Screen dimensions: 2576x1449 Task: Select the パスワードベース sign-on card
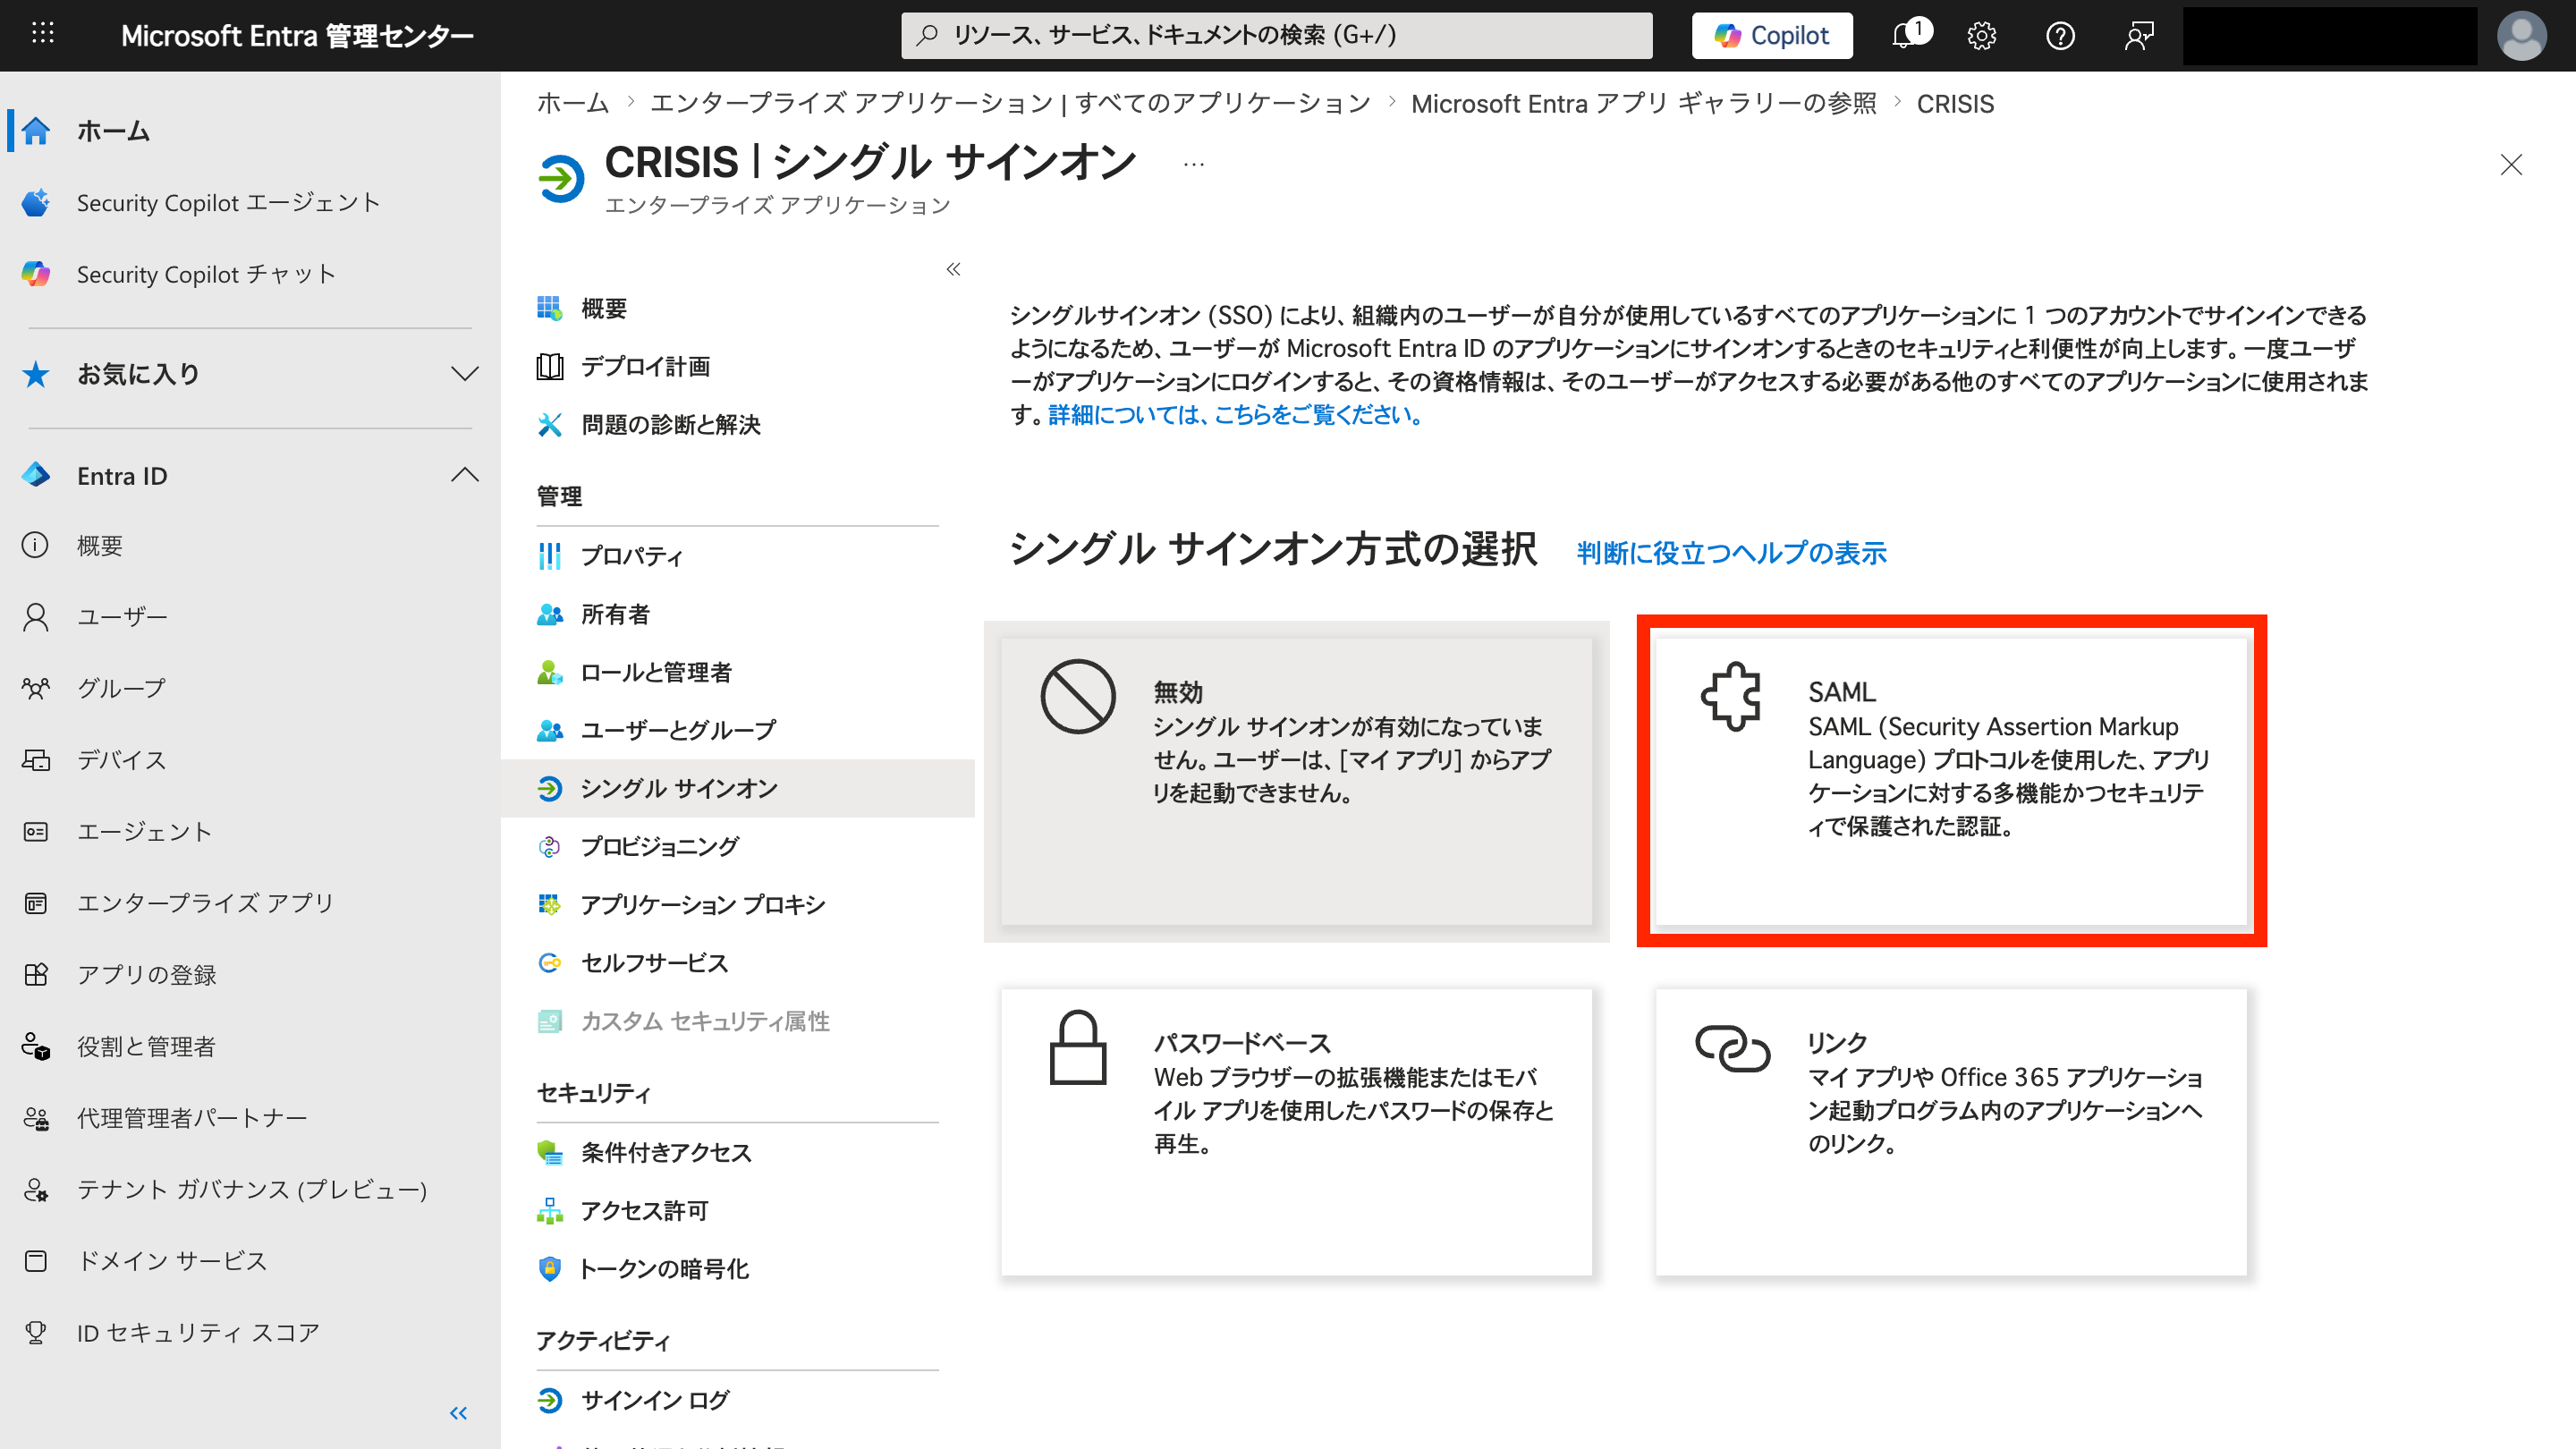[x=1296, y=1132]
